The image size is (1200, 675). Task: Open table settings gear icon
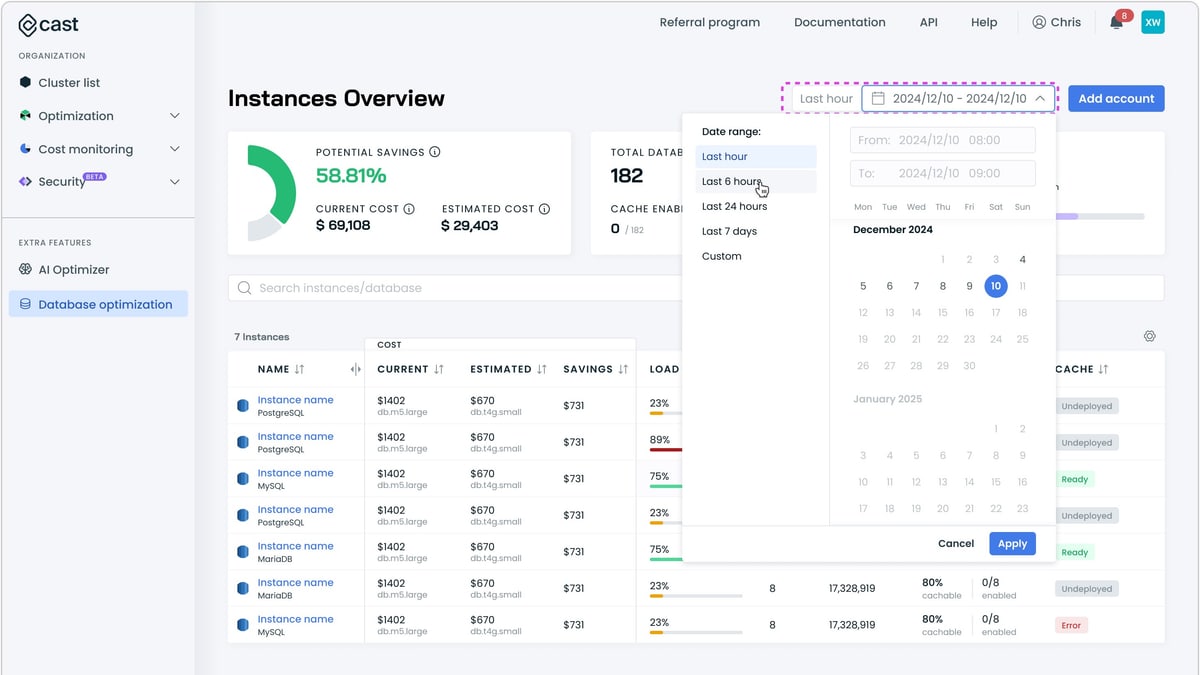click(1150, 337)
